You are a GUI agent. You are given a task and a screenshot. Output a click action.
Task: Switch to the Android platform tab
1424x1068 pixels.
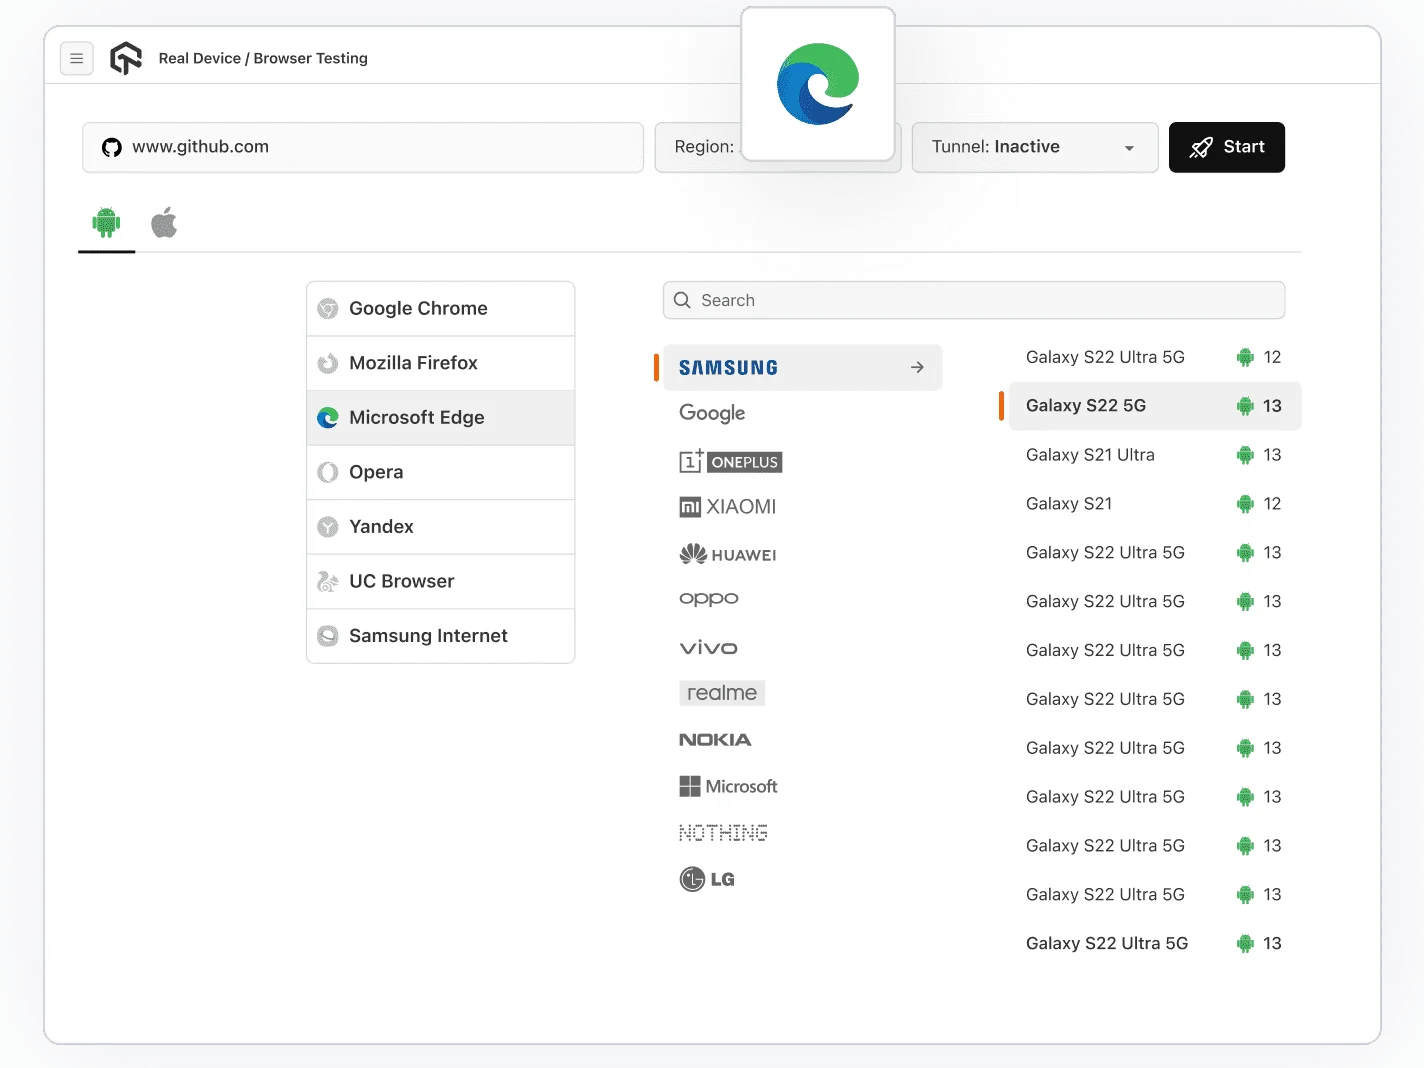[x=106, y=222]
